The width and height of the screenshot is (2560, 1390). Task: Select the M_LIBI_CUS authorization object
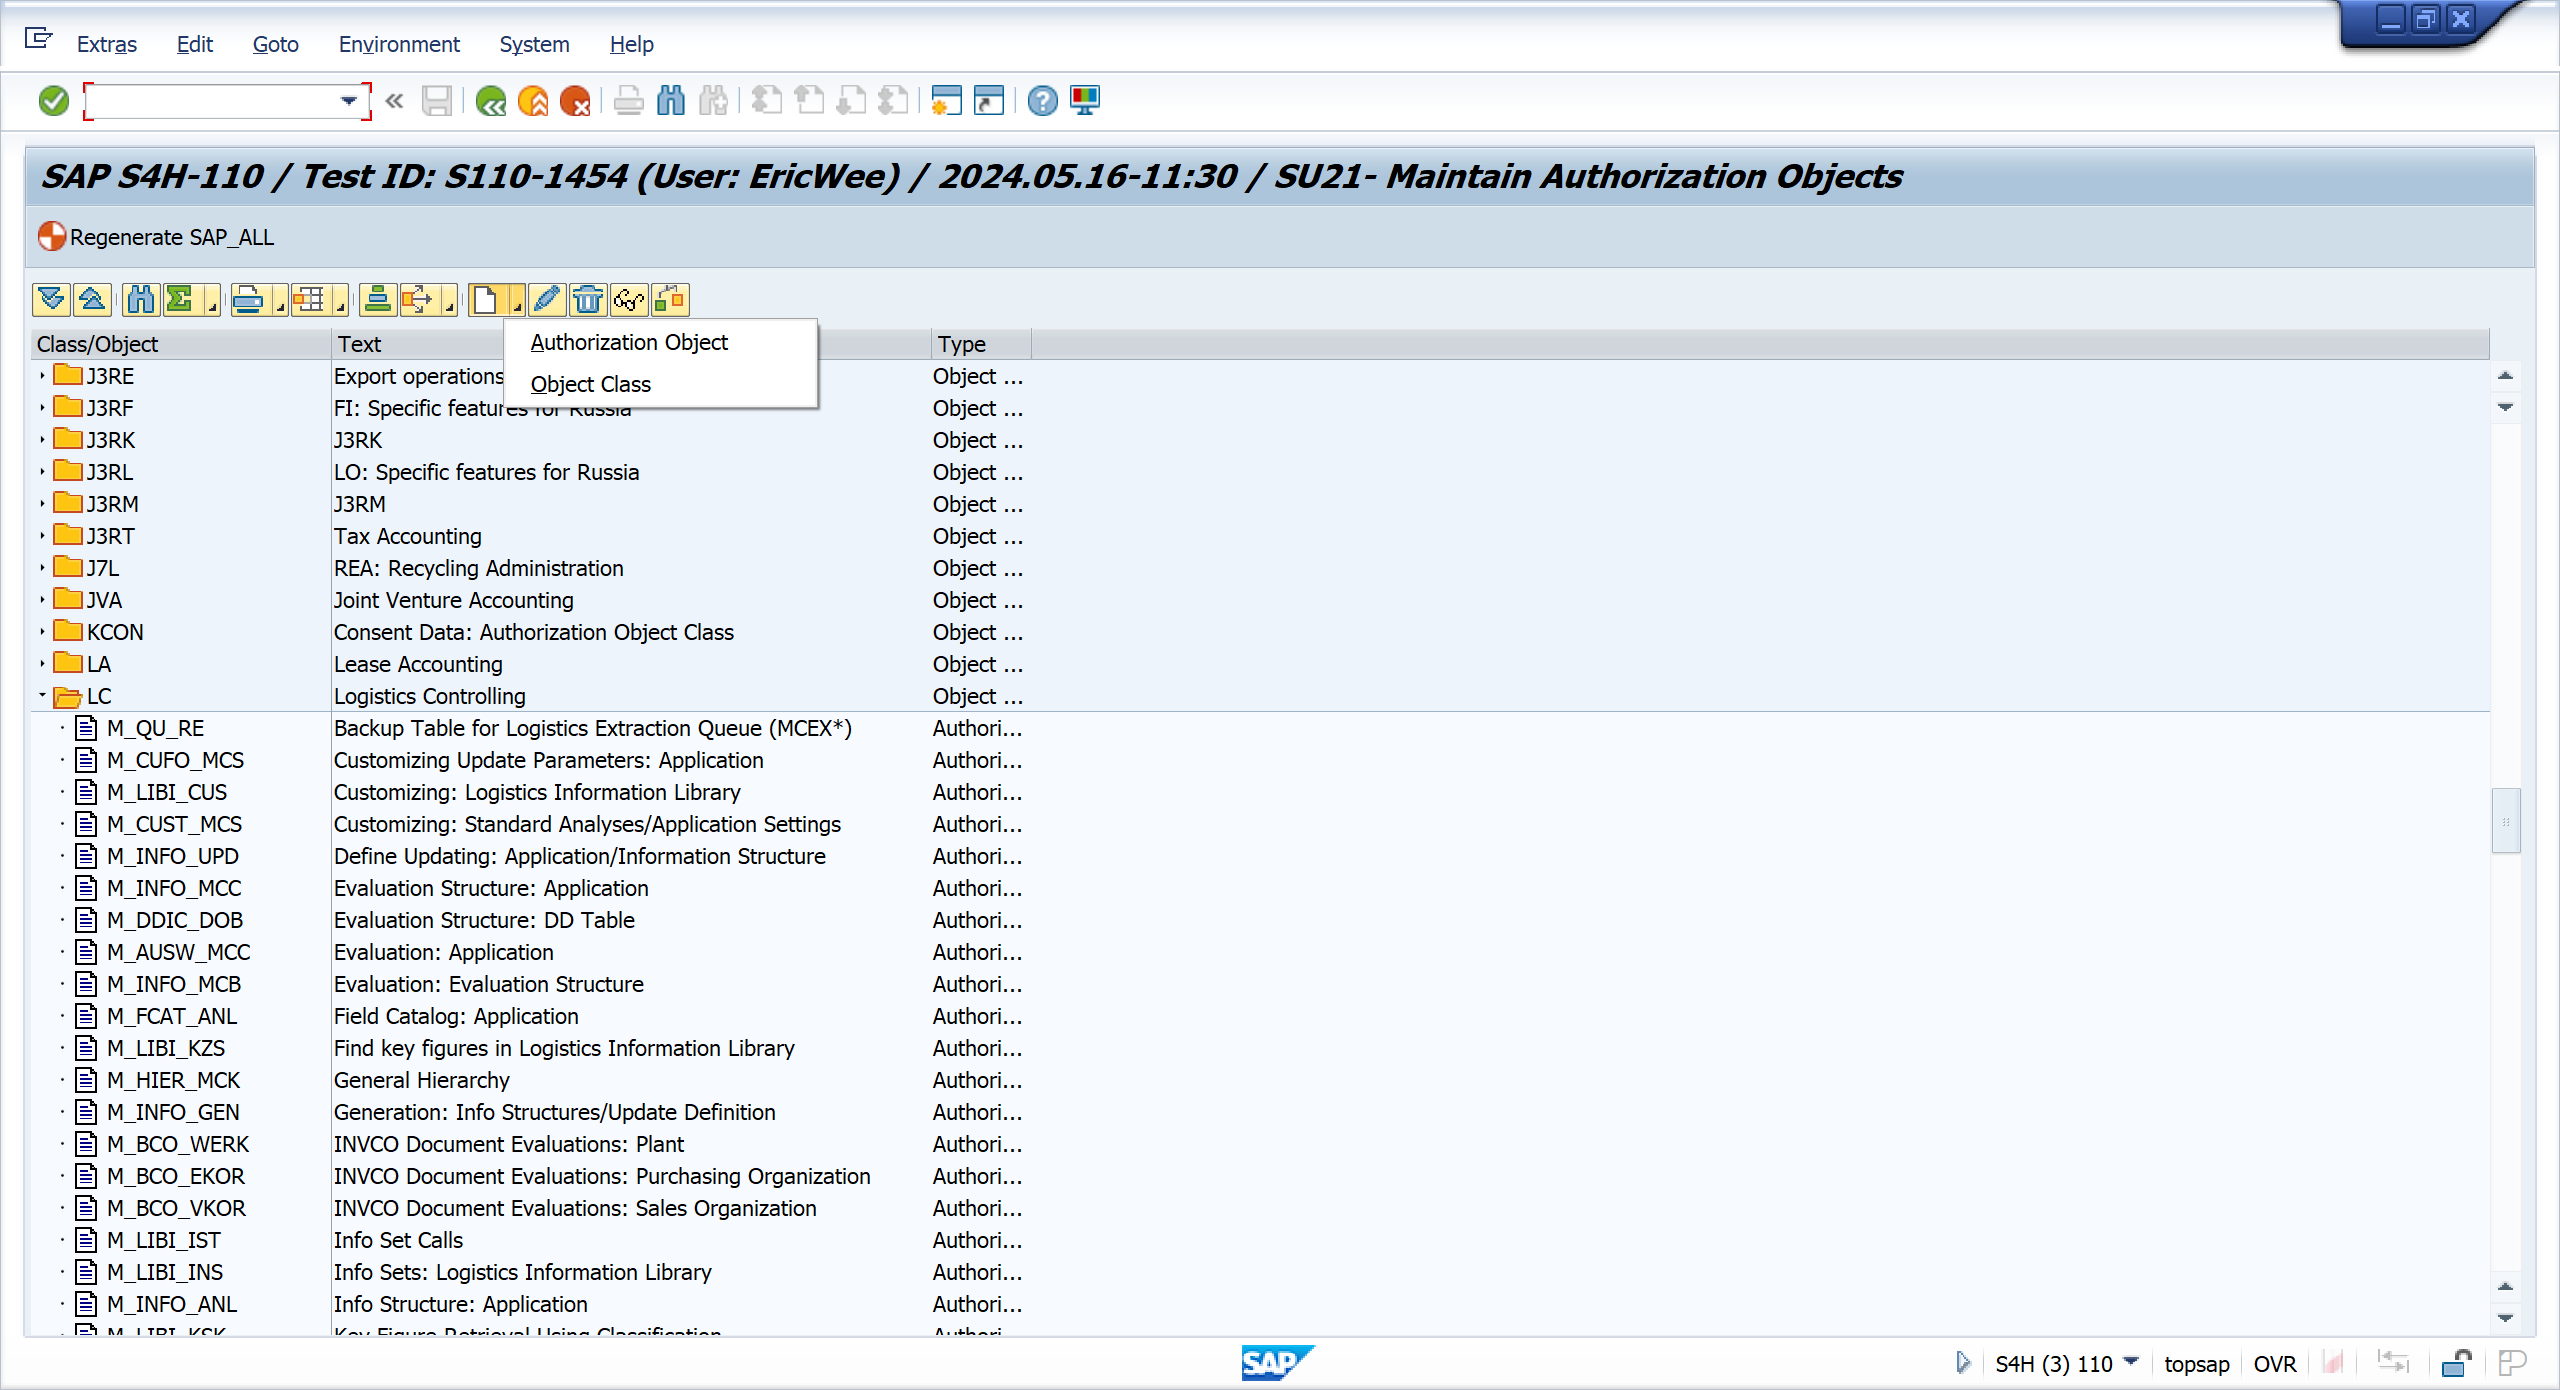click(167, 792)
